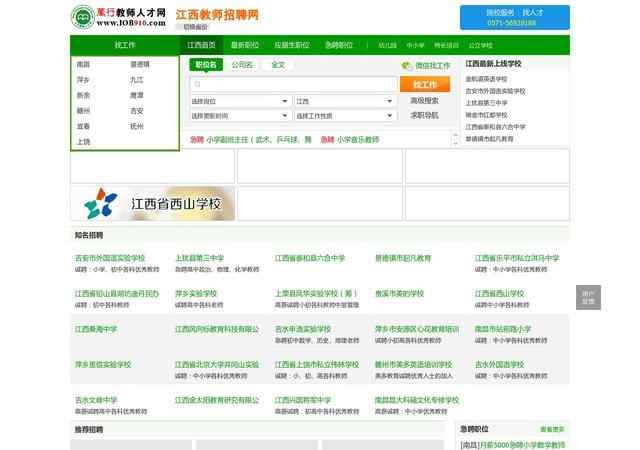
Task: Click the 高级搜索 advanced search link
Action: pos(424,100)
